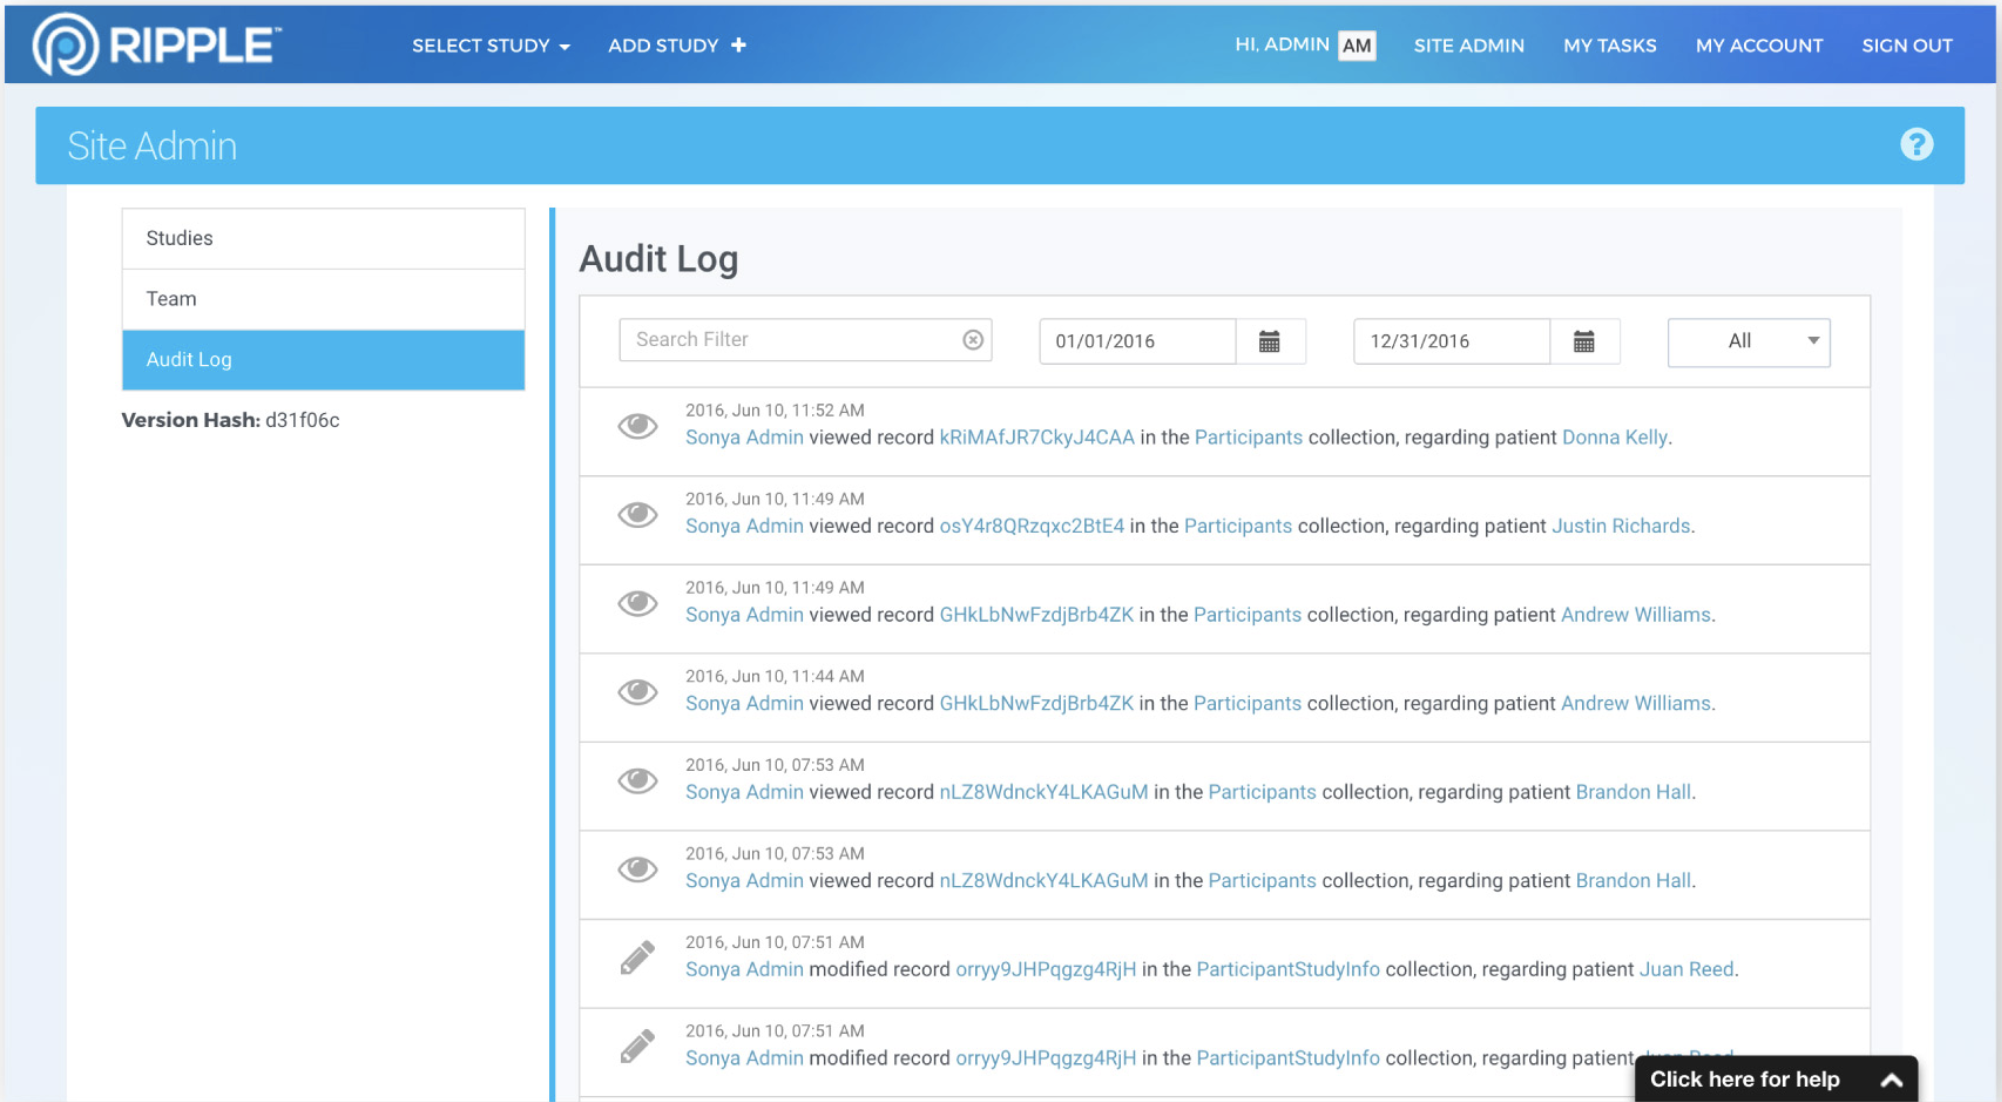The image size is (2002, 1102).
Task: Go to My Tasks in top menu
Action: click(x=1609, y=46)
